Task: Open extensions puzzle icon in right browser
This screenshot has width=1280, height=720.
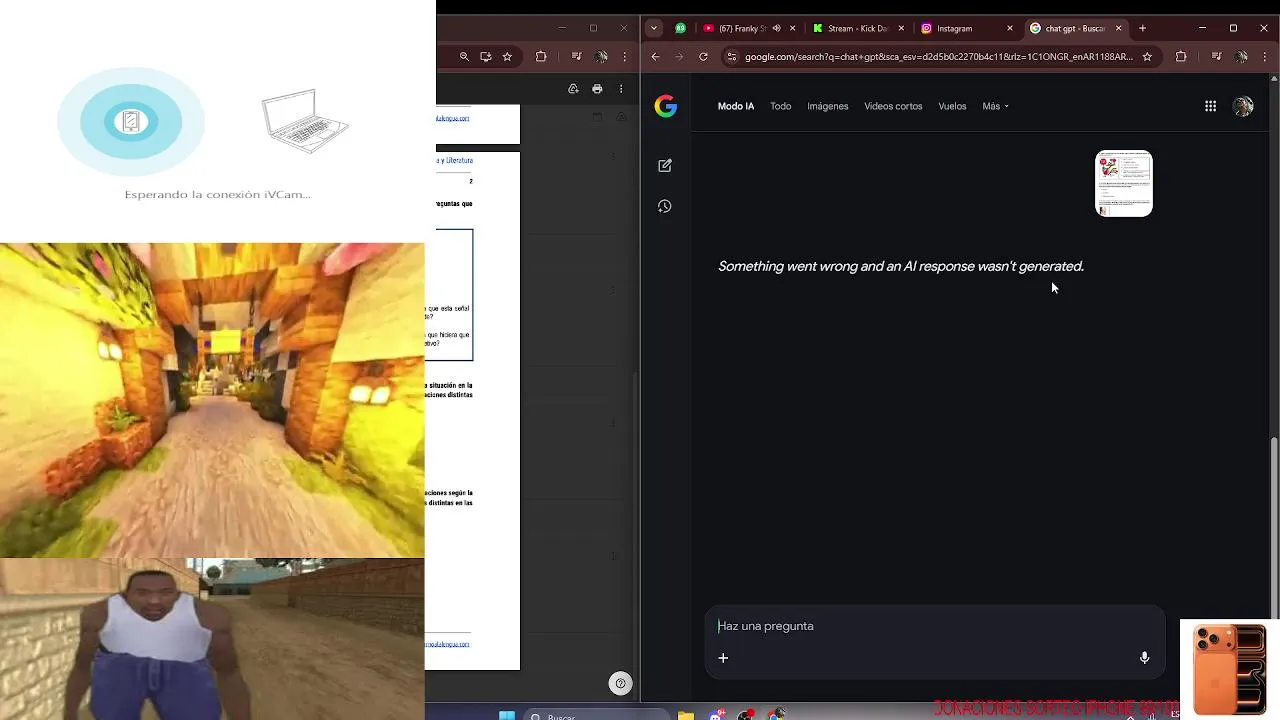Action: [x=1181, y=57]
